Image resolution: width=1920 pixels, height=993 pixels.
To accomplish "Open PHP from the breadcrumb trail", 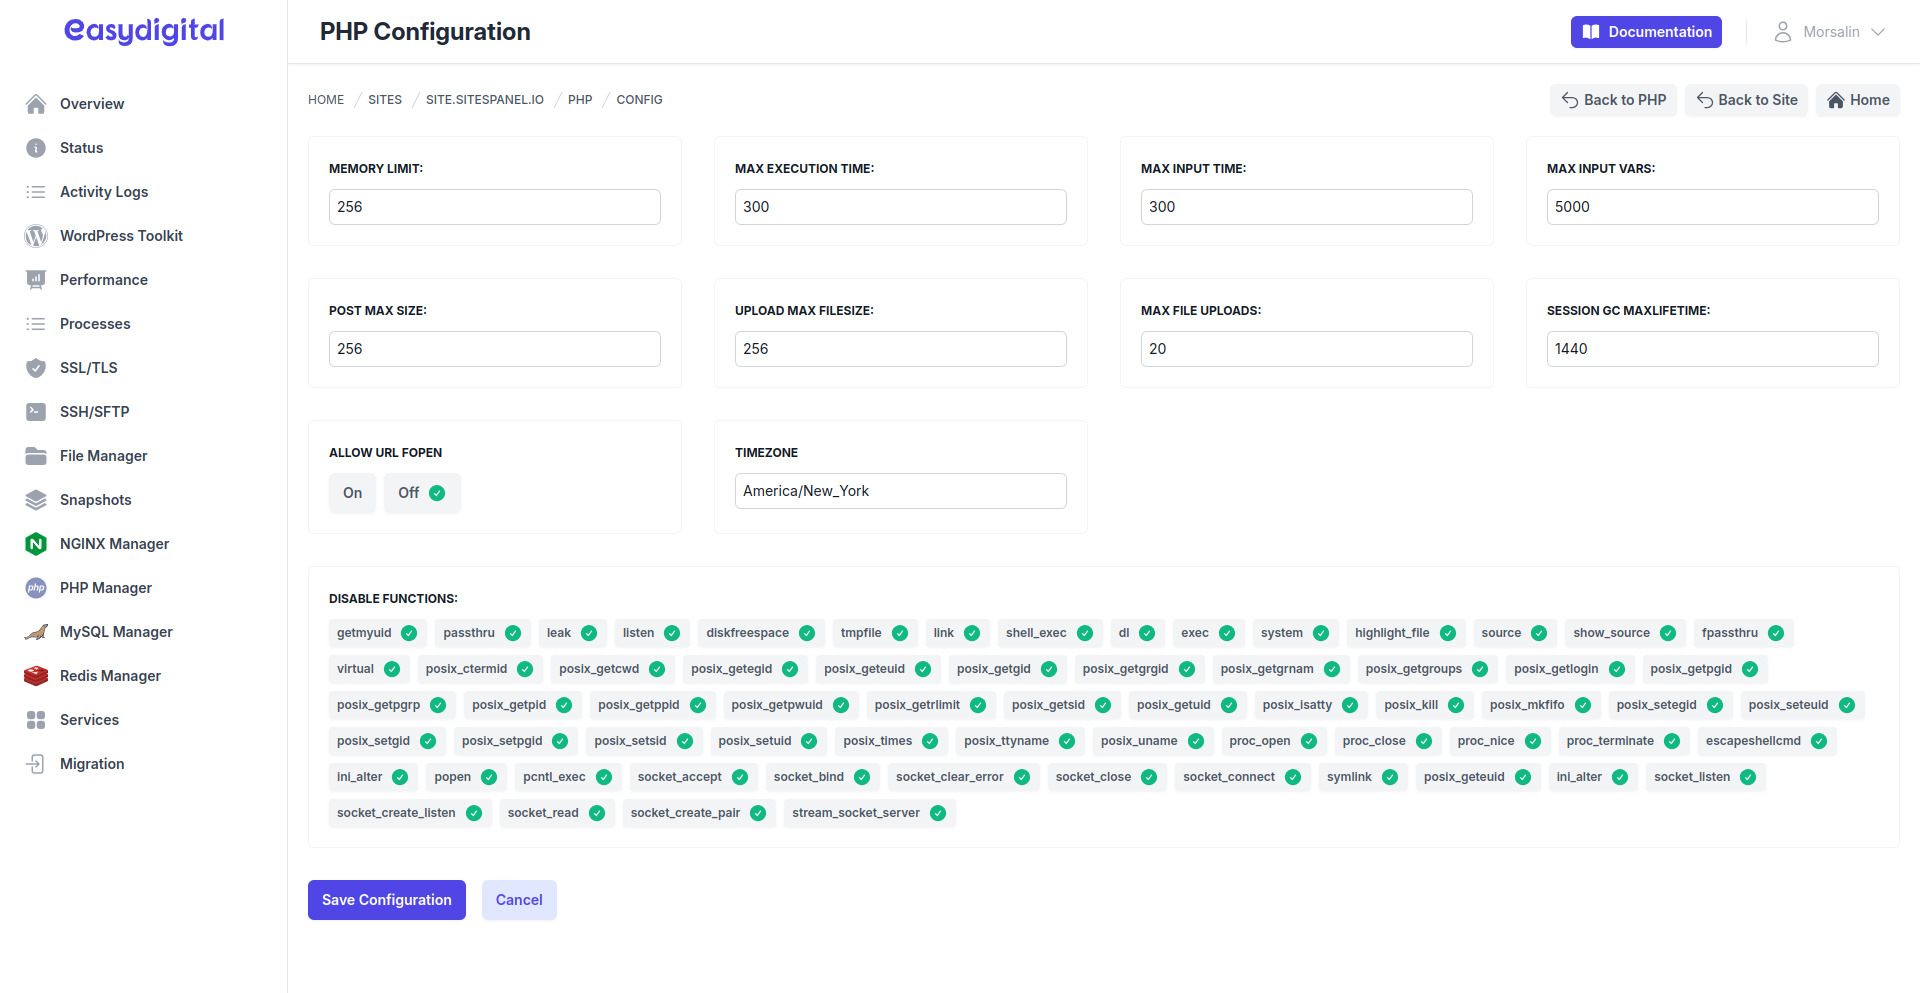I will (x=580, y=99).
